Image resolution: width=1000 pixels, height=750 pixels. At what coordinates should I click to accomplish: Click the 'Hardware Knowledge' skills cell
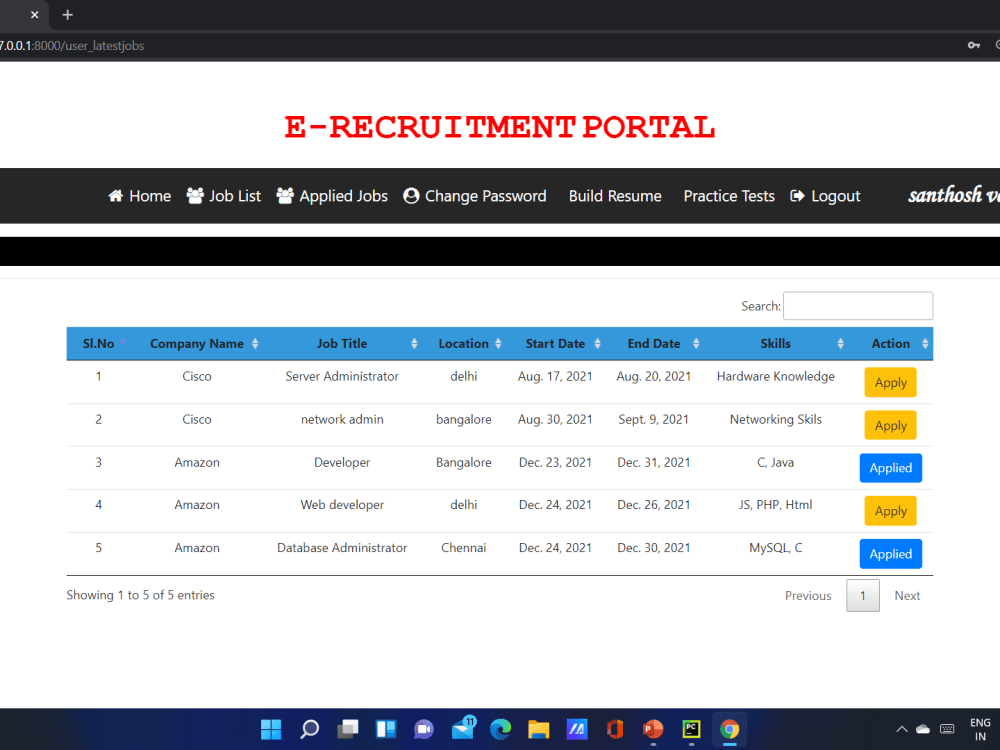click(x=776, y=376)
